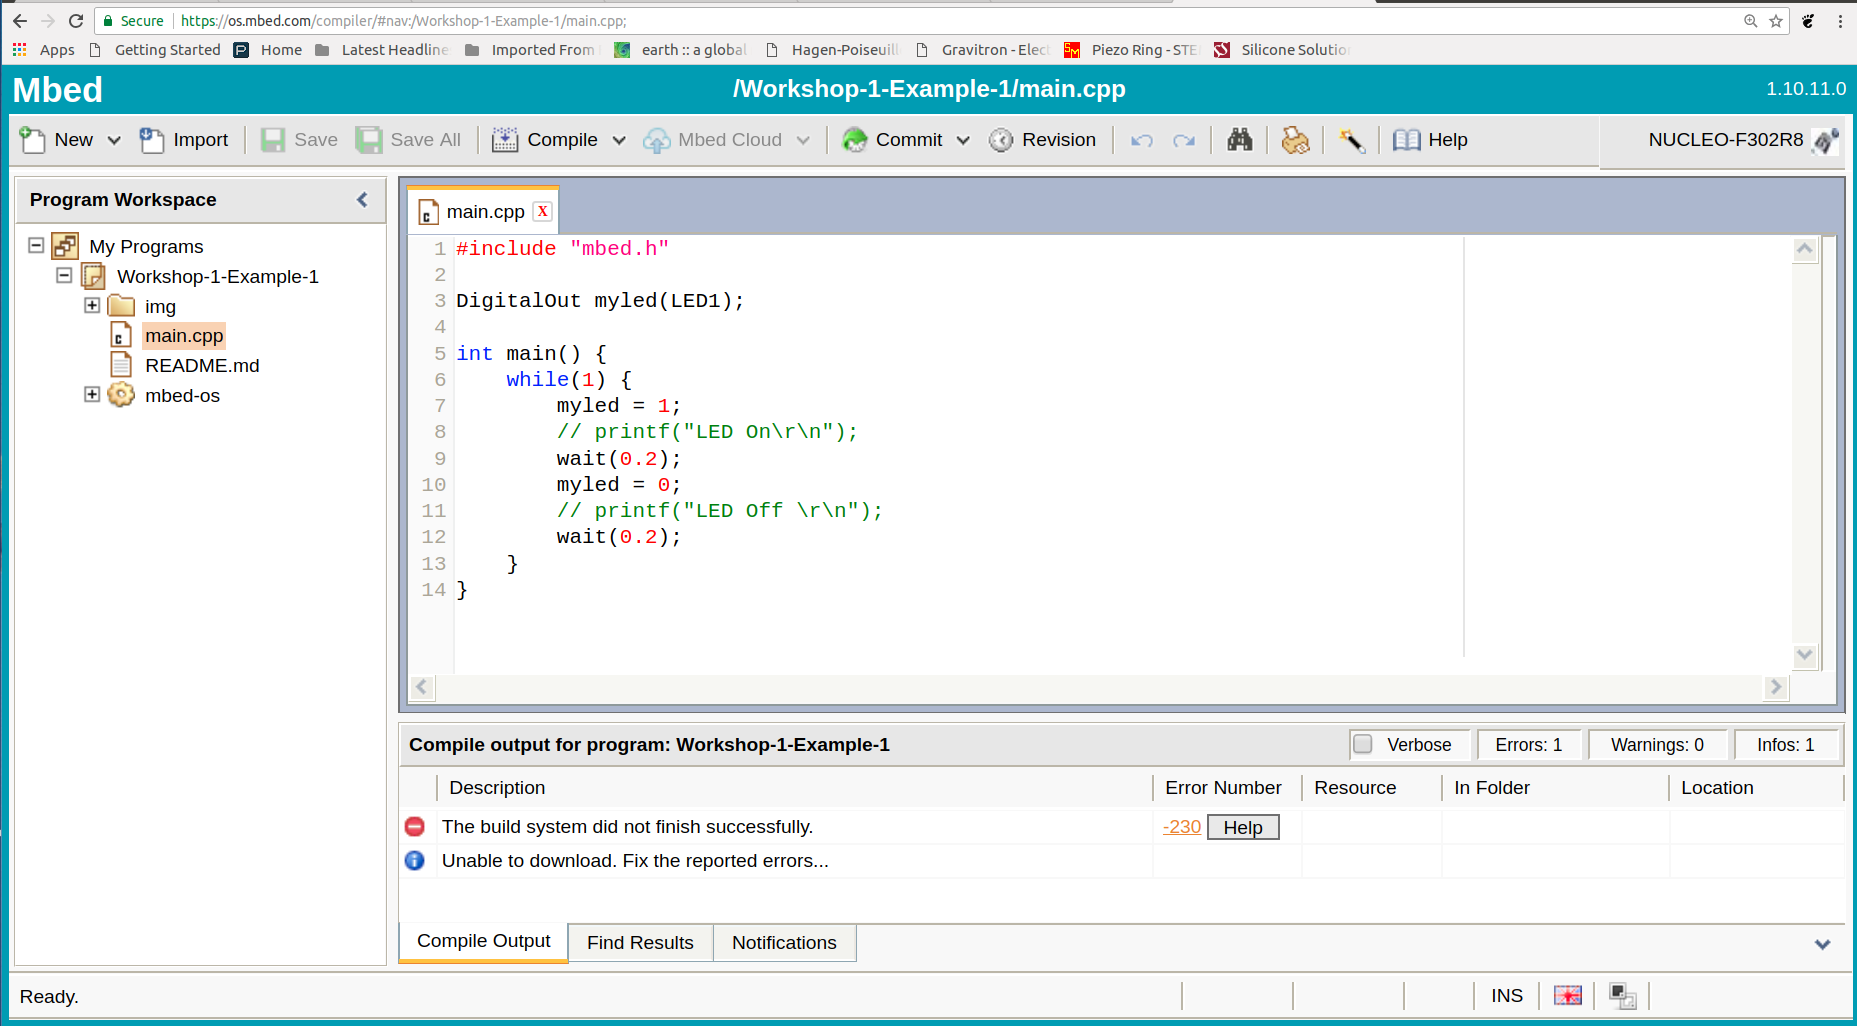Open the Commit dropdown arrow
This screenshot has width=1857, height=1026.
coord(963,141)
